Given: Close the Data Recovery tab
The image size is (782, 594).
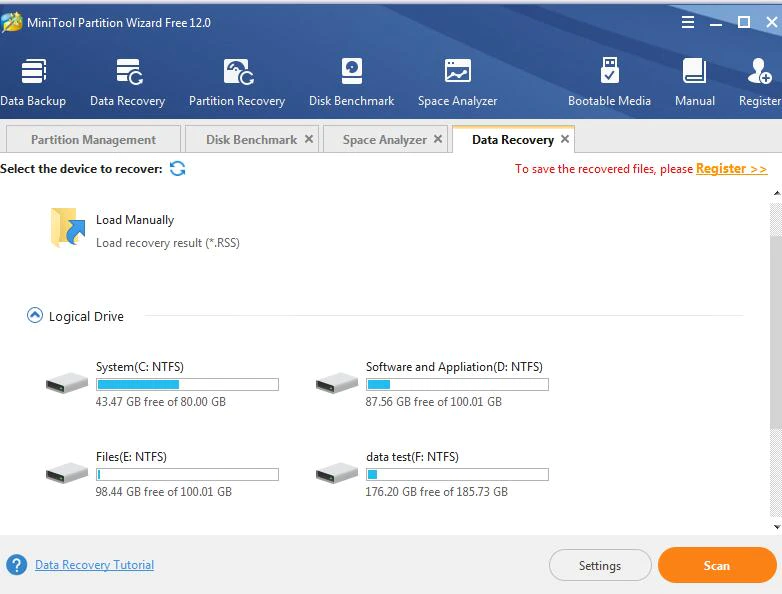Looking at the screenshot, I should point(565,139).
